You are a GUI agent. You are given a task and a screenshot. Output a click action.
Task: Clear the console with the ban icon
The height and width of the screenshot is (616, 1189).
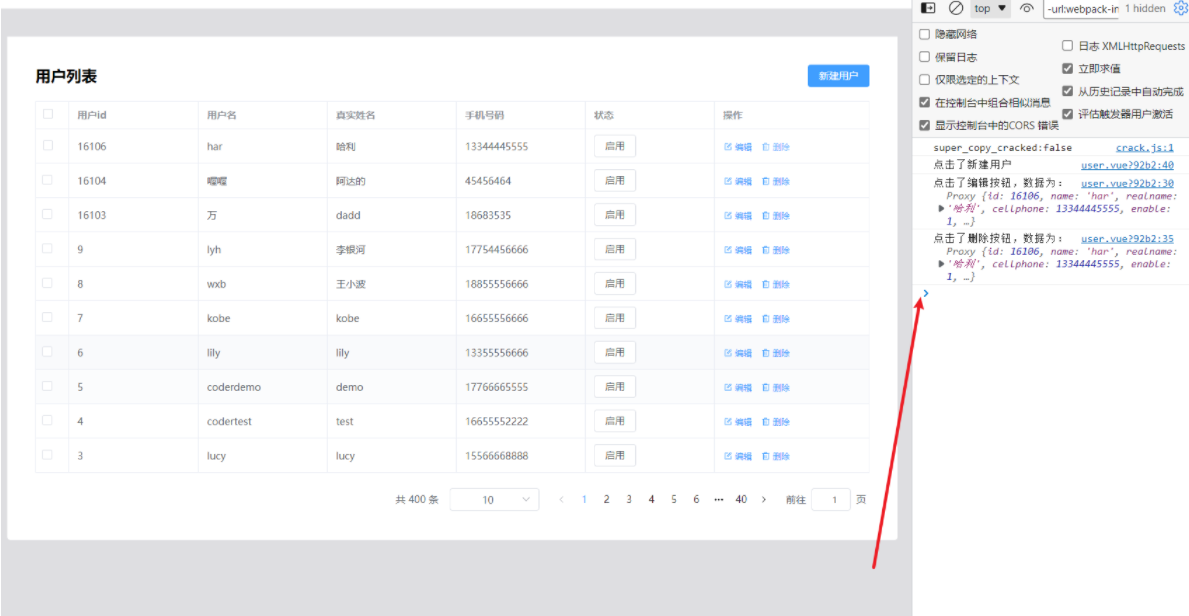coord(956,8)
